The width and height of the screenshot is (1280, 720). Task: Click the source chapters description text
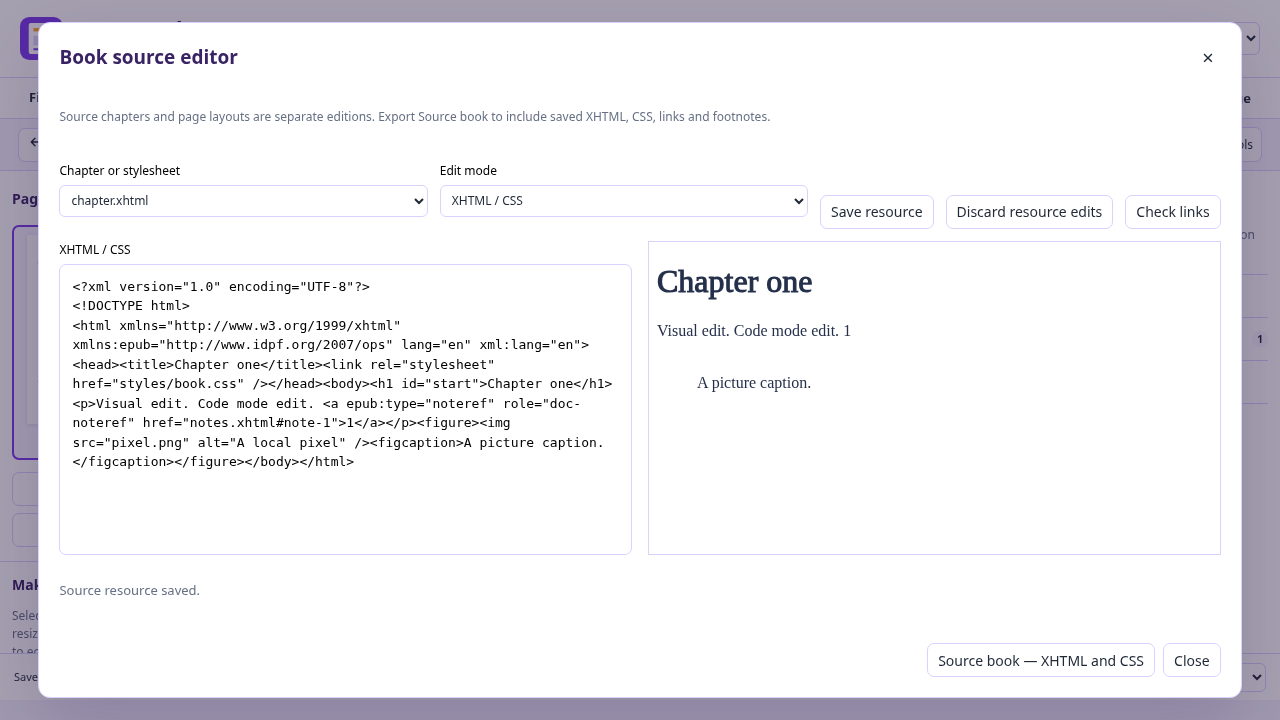click(415, 117)
